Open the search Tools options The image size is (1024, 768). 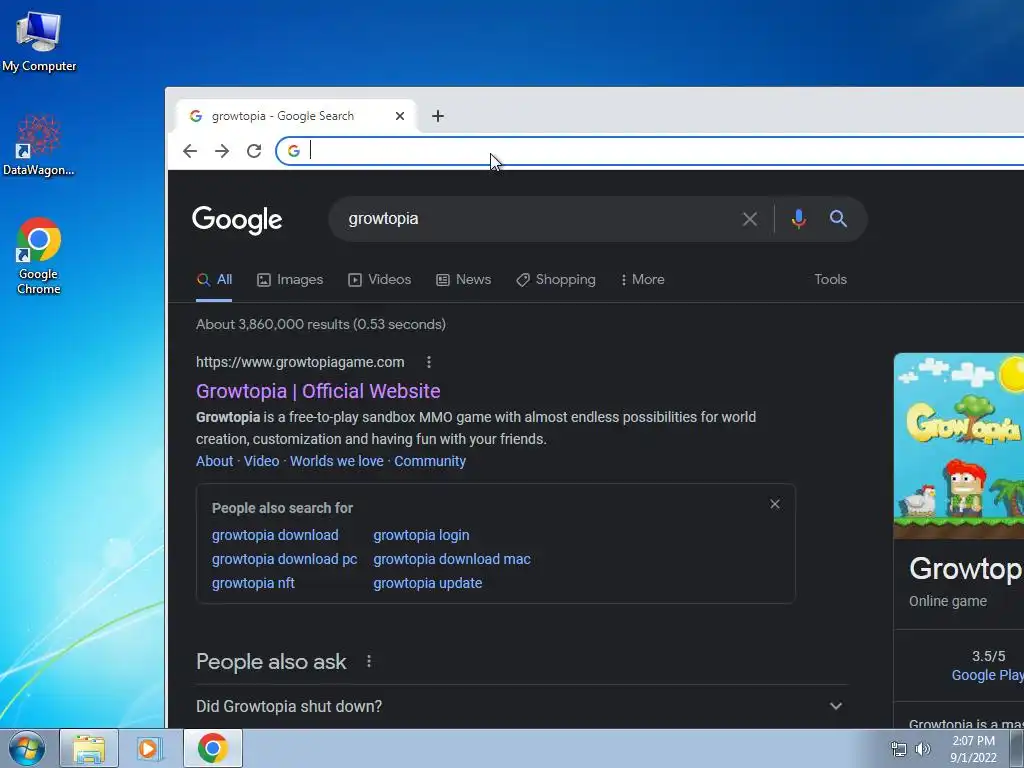pyautogui.click(x=831, y=280)
